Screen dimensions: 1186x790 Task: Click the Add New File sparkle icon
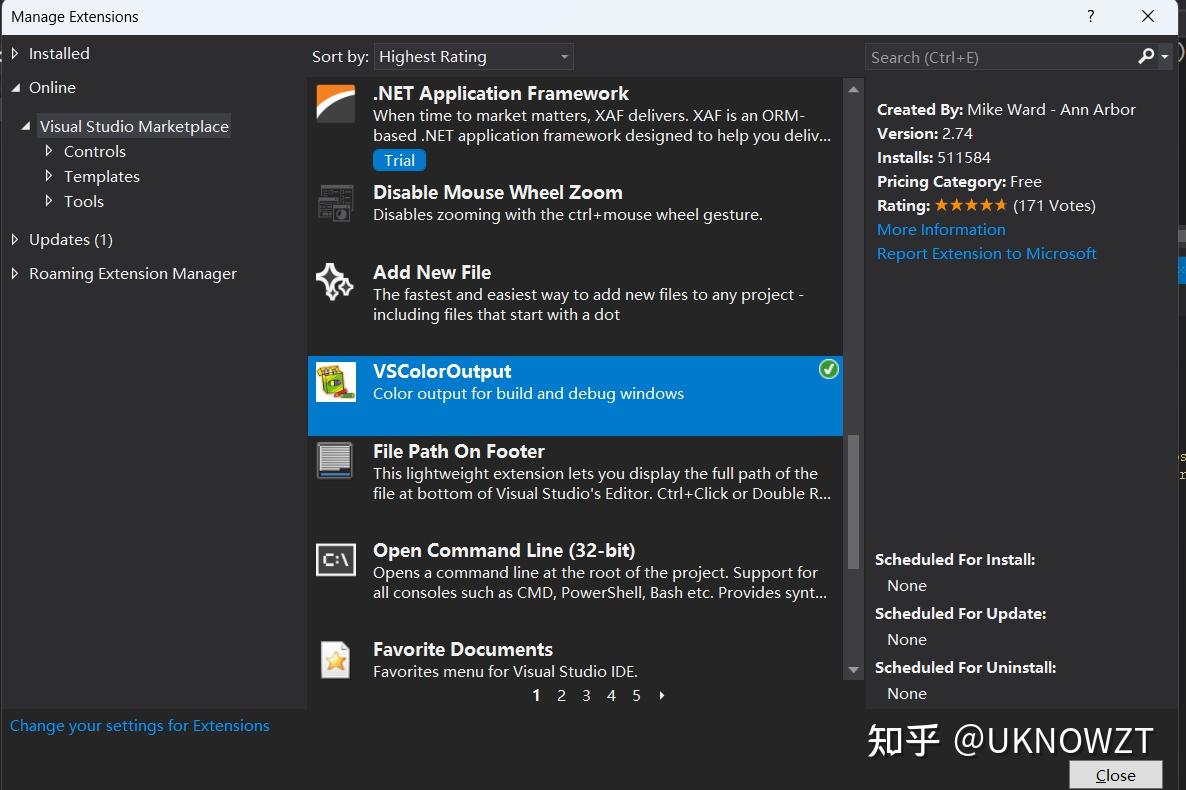pos(335,282)
